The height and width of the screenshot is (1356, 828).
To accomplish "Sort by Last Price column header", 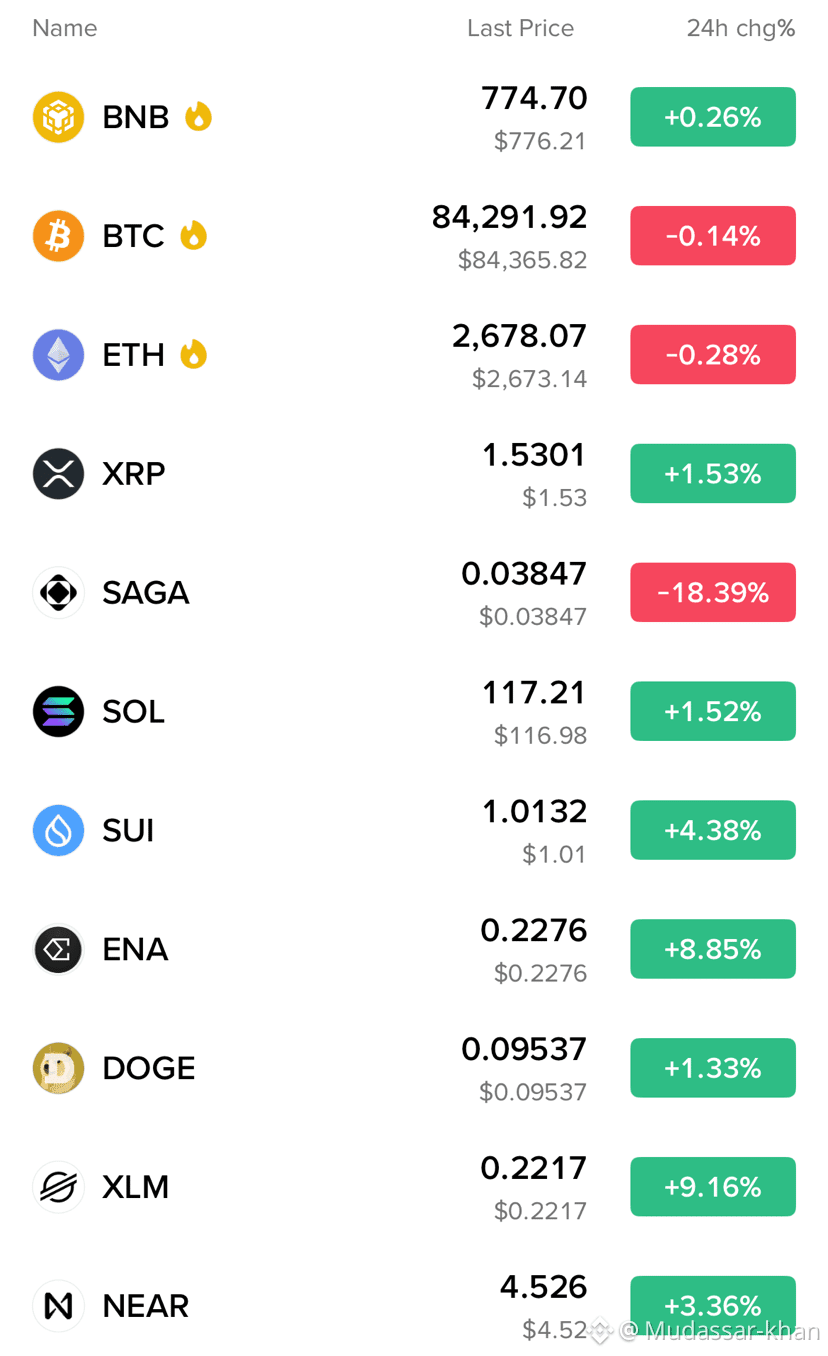I will point(521,28).
